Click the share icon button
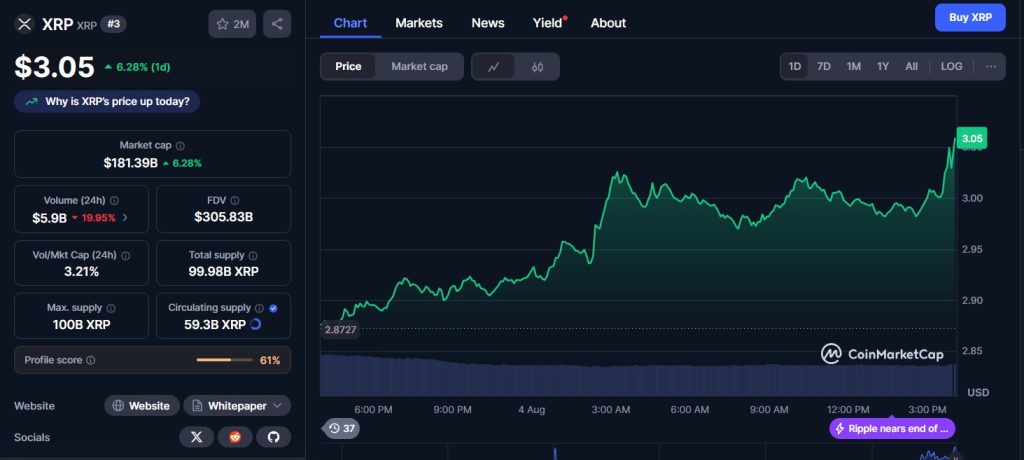This screenshot has height=460, width=1024. coord(277,24)
